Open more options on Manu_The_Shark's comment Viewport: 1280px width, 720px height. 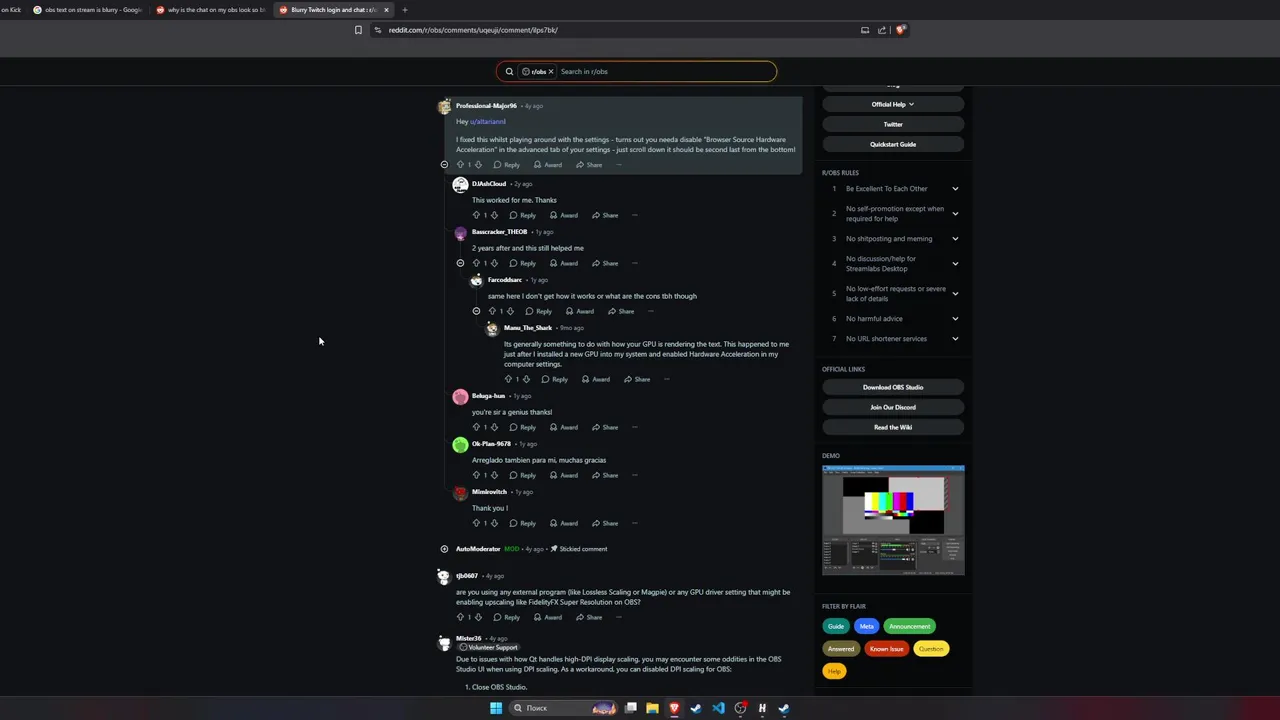666,379
